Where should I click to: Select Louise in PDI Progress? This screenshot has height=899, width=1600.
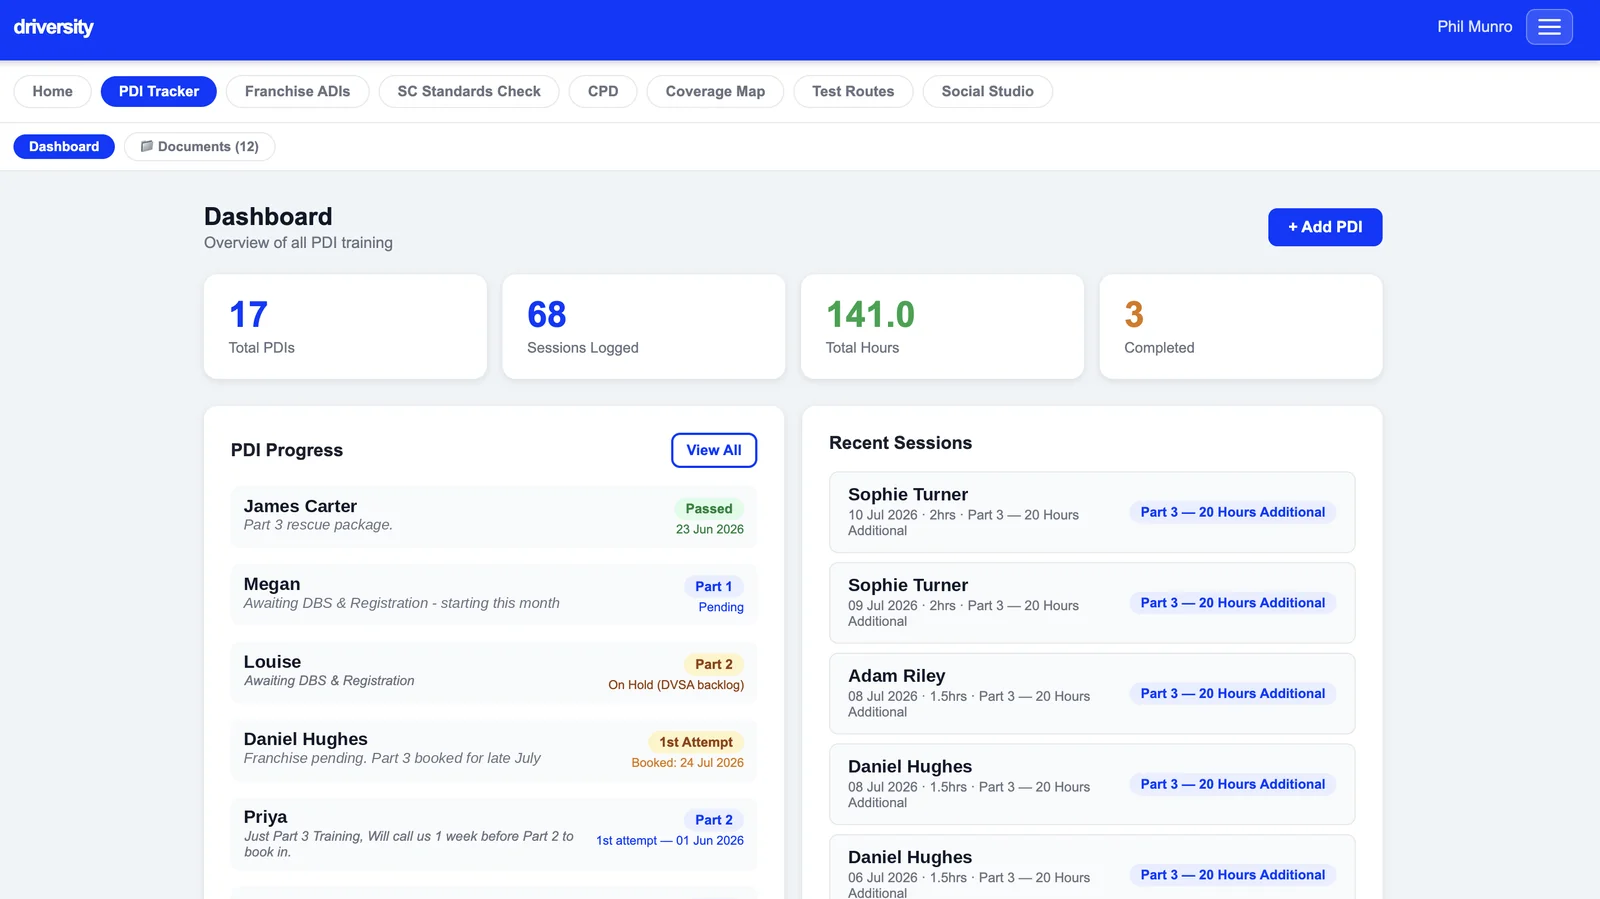493,672
